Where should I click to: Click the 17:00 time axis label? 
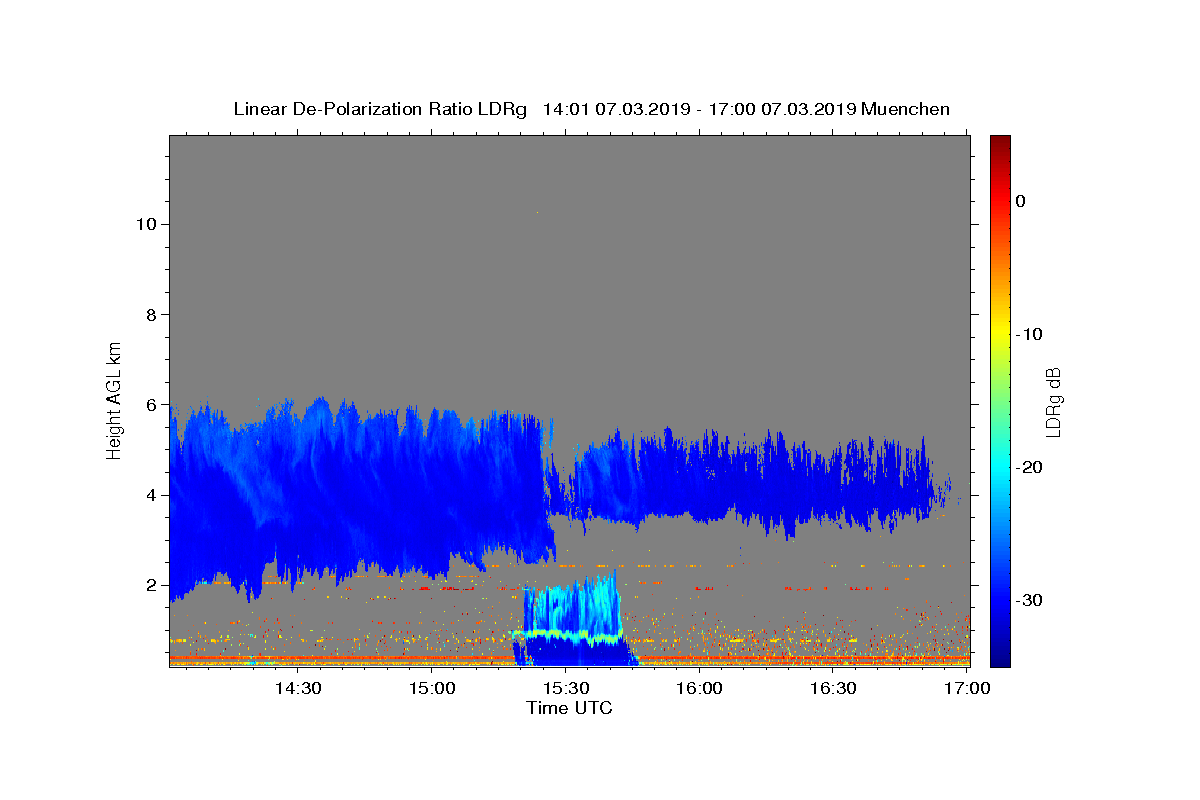point(967,688)
